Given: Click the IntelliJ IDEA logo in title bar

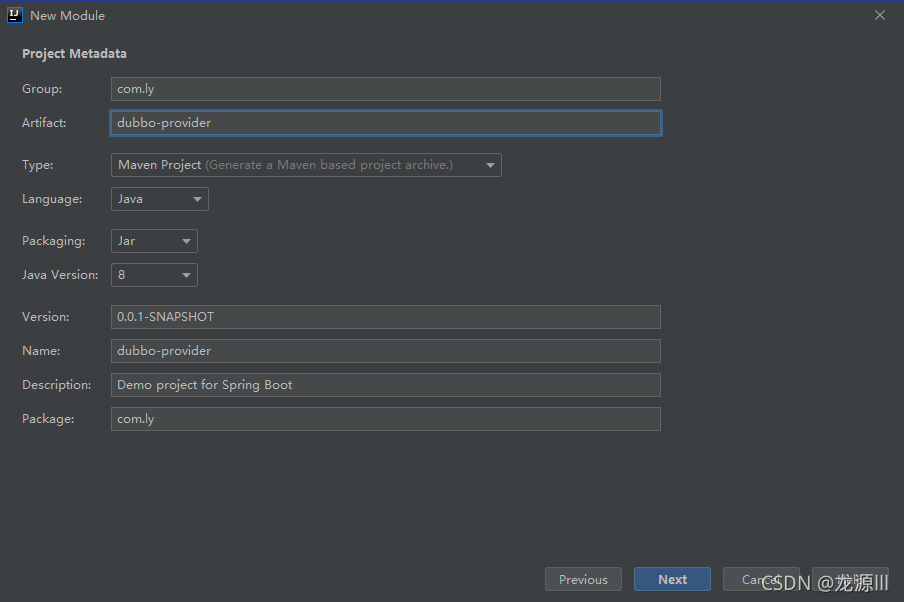Looking at the screenshot, I should (x=14, y=15).
